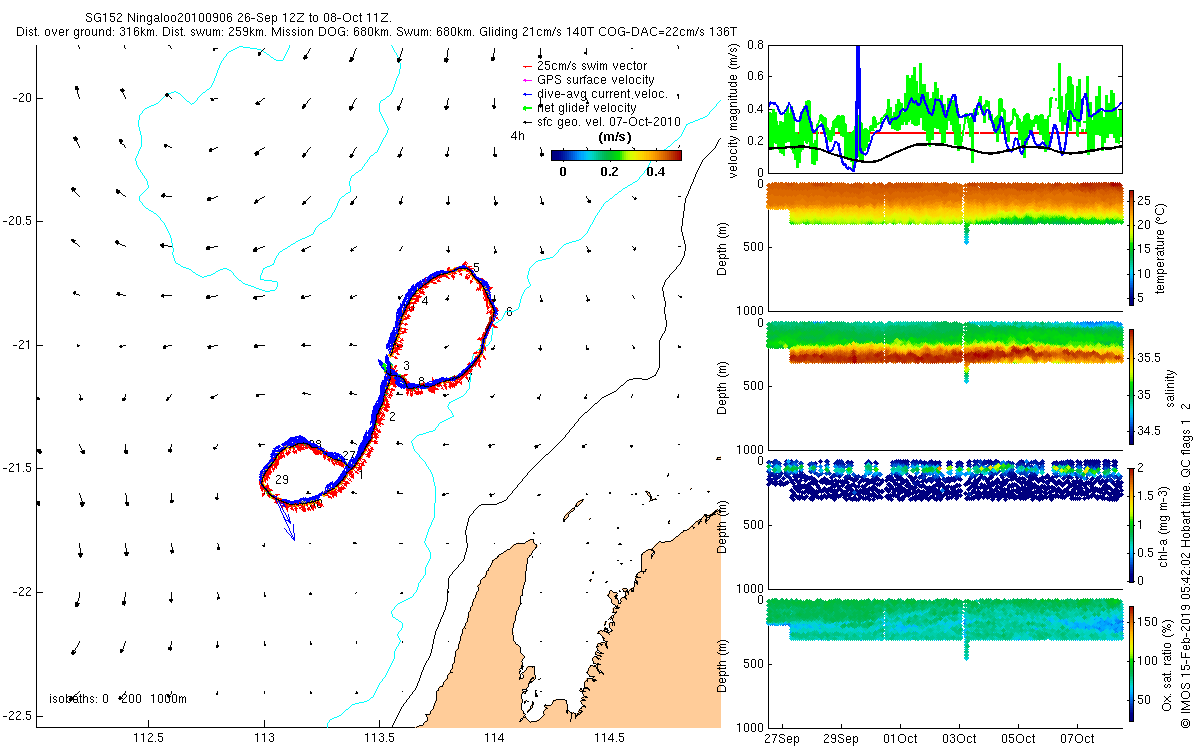Click the '4h' label near the legend
Screen dimensions: 1200x750
(x=517, y=134)
